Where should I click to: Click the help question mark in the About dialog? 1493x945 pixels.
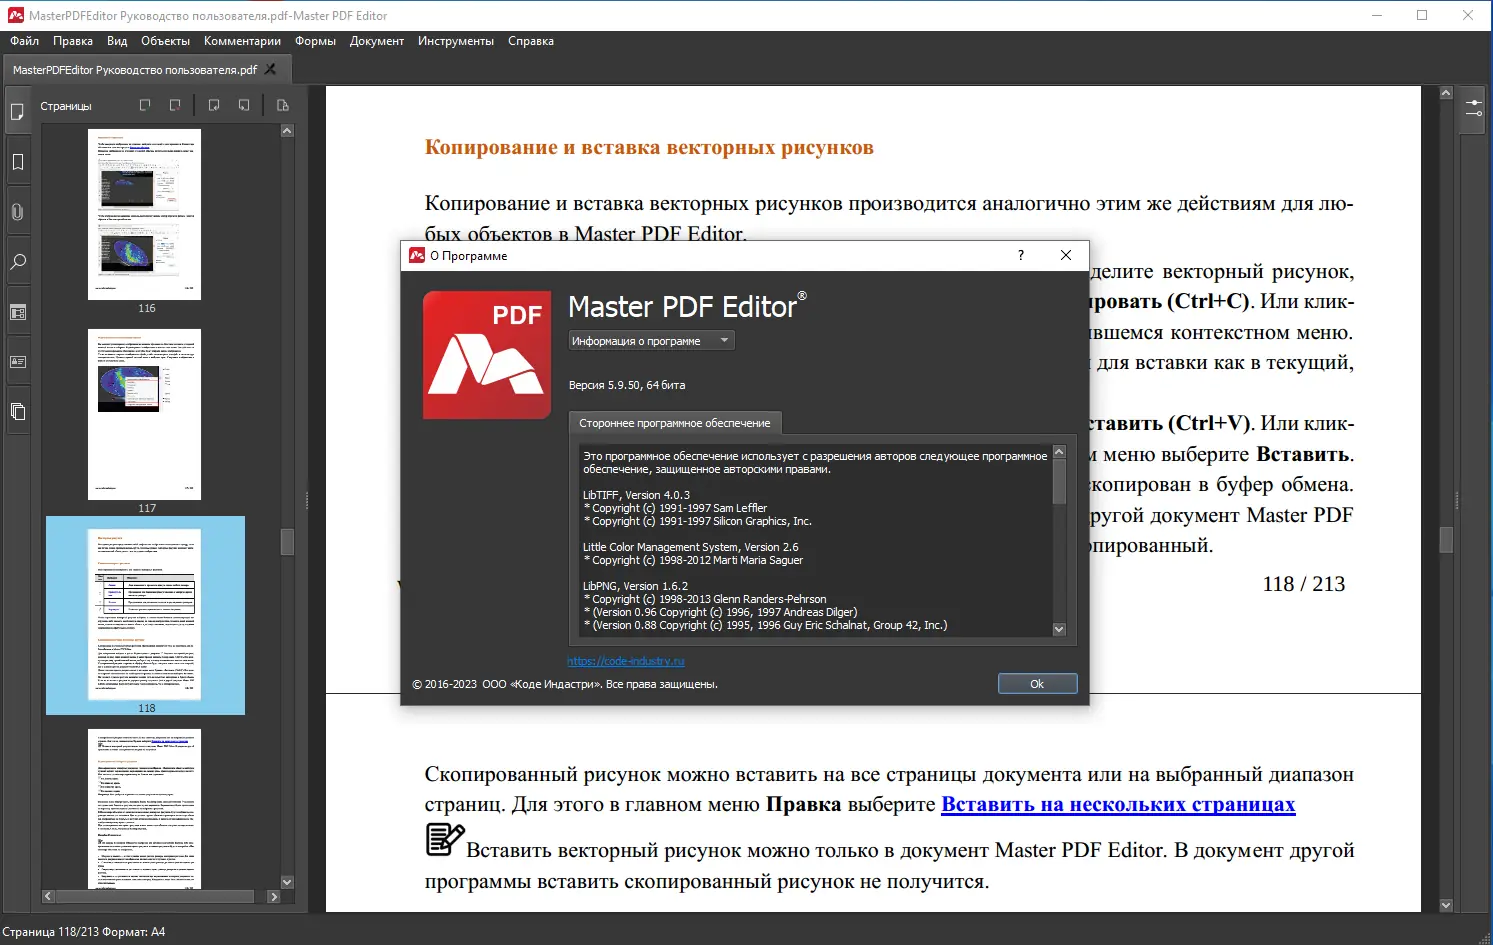pos(1020,255)
